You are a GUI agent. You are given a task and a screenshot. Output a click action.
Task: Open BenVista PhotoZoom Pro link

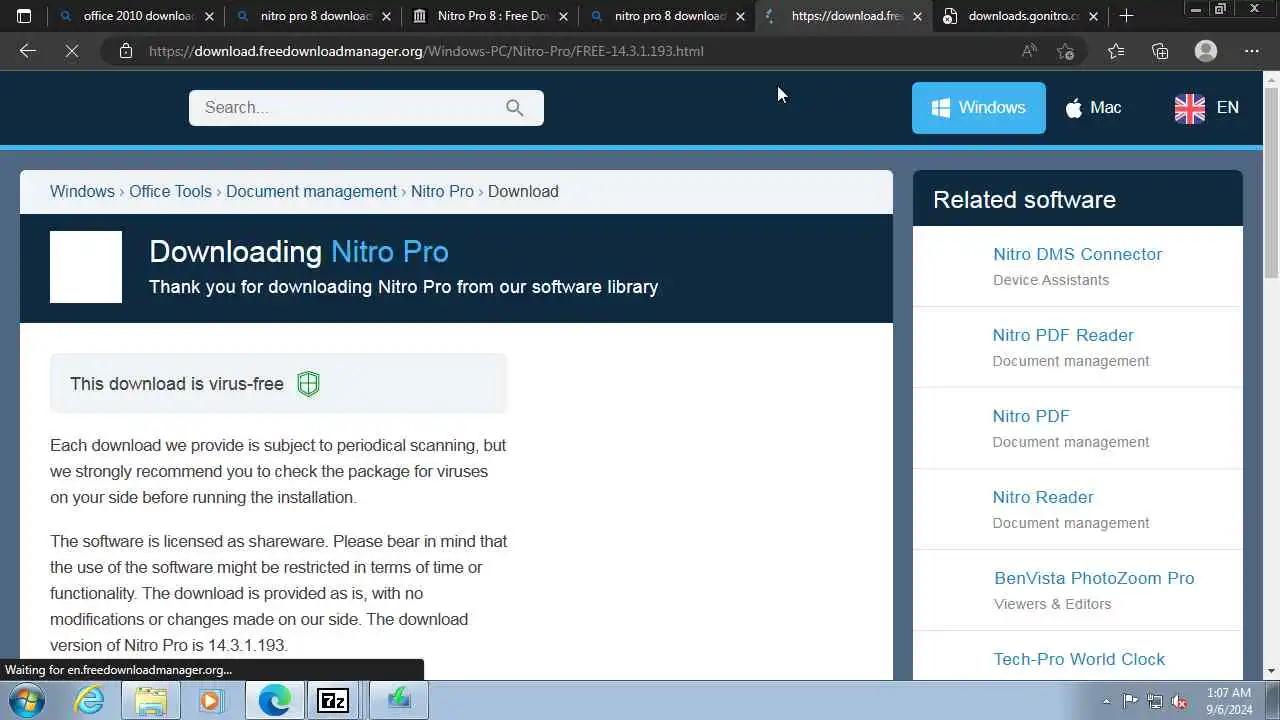(1094, 578)
